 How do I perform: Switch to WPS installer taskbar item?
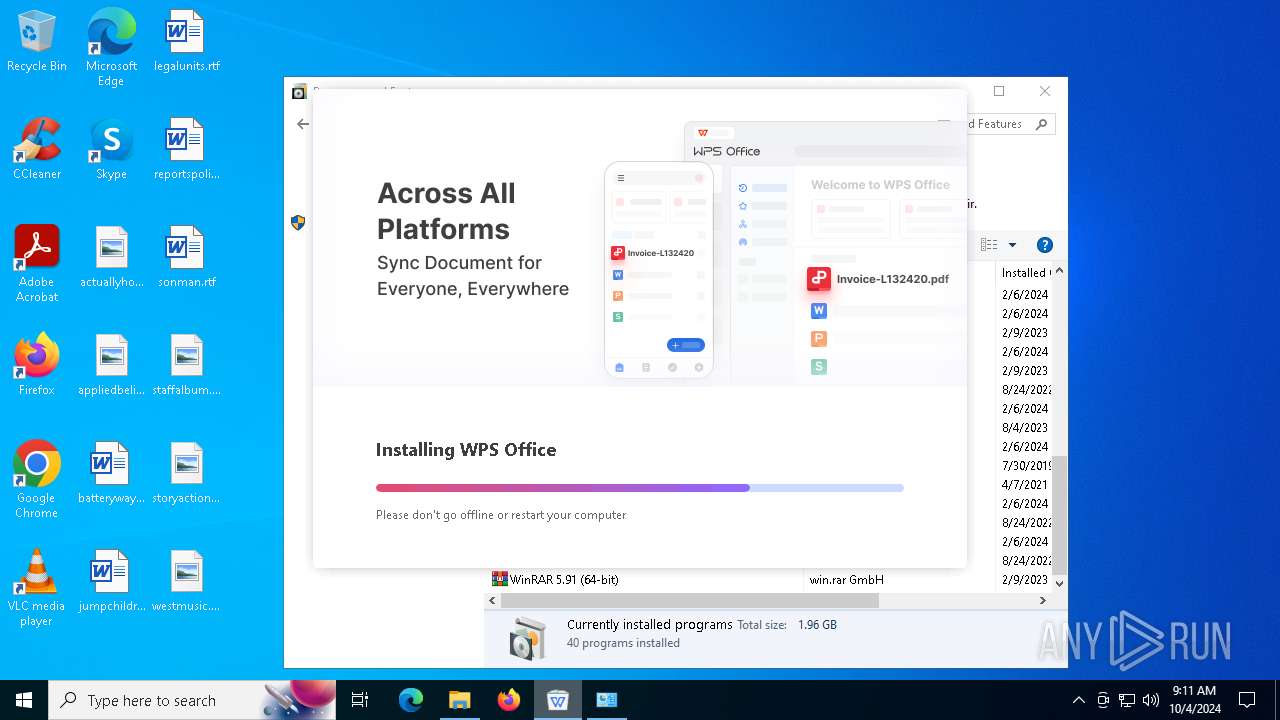click(558, 700)
